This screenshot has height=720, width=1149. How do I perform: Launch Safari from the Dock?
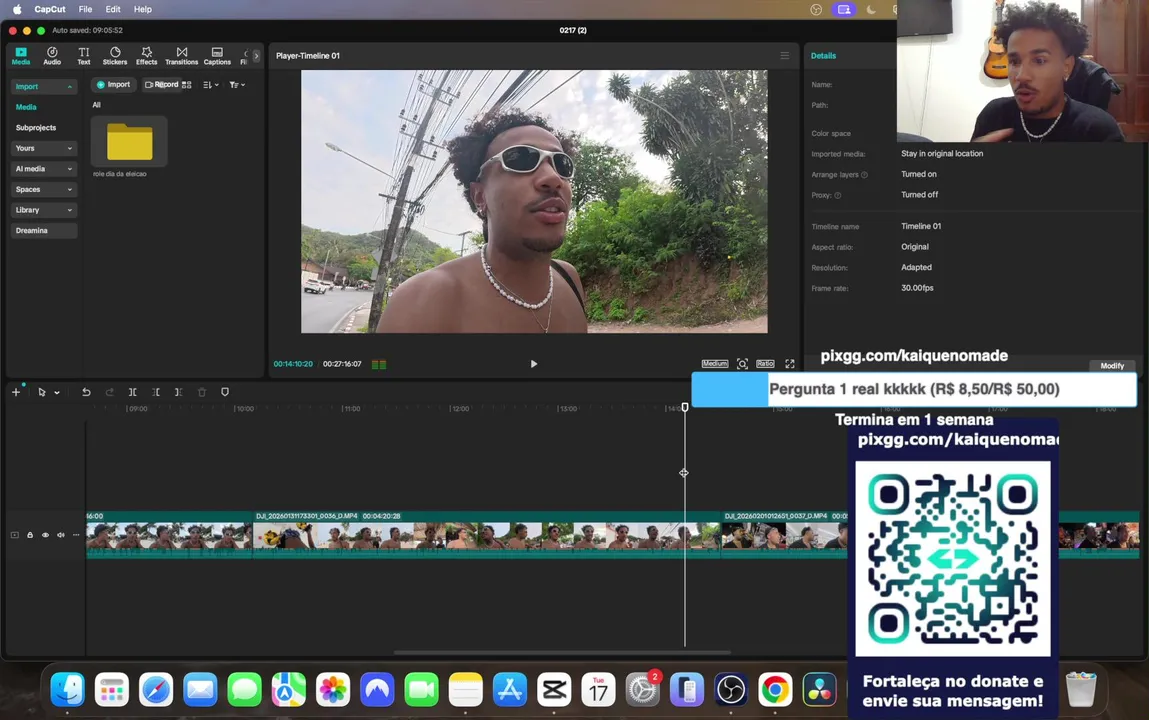tap(155, 689)
